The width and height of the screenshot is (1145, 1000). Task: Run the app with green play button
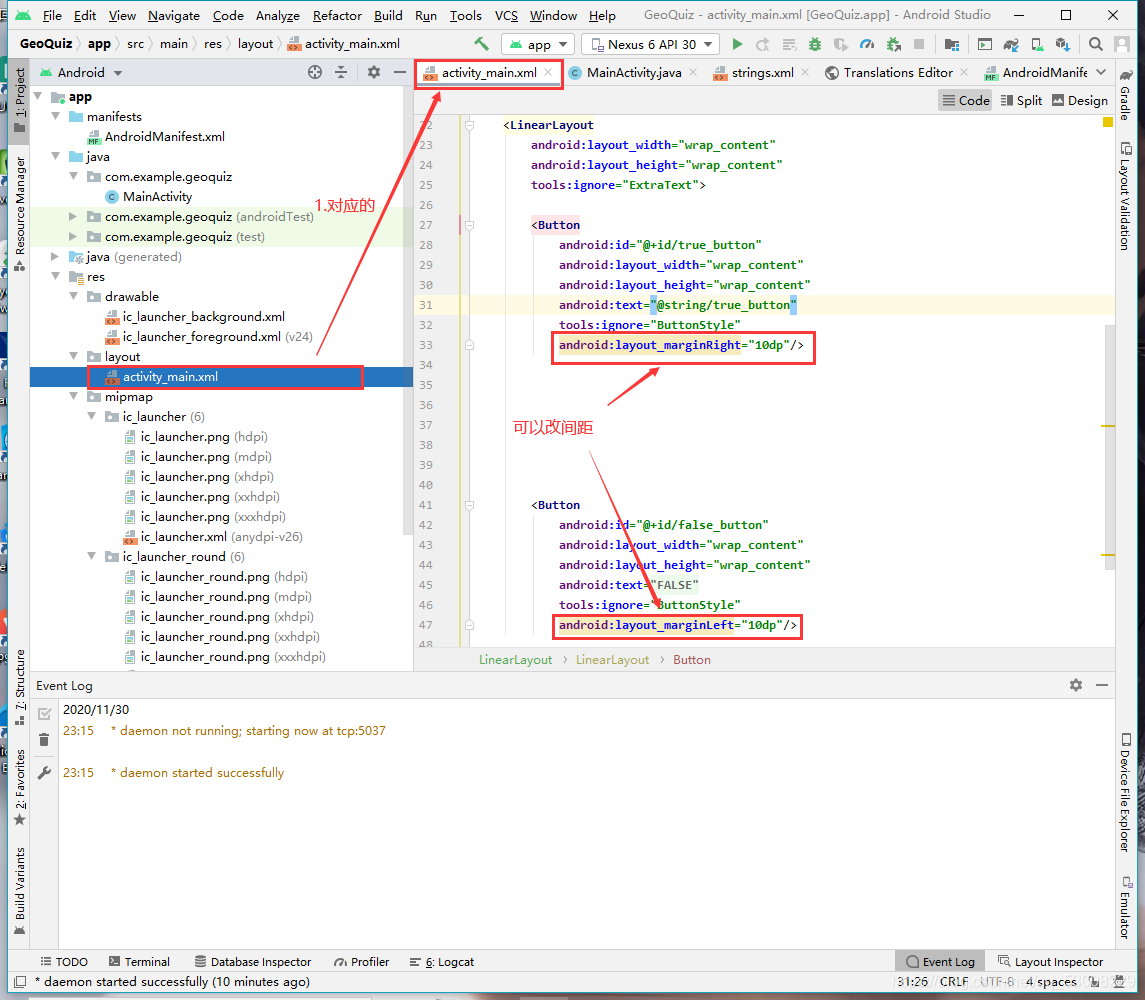[738, 45]
